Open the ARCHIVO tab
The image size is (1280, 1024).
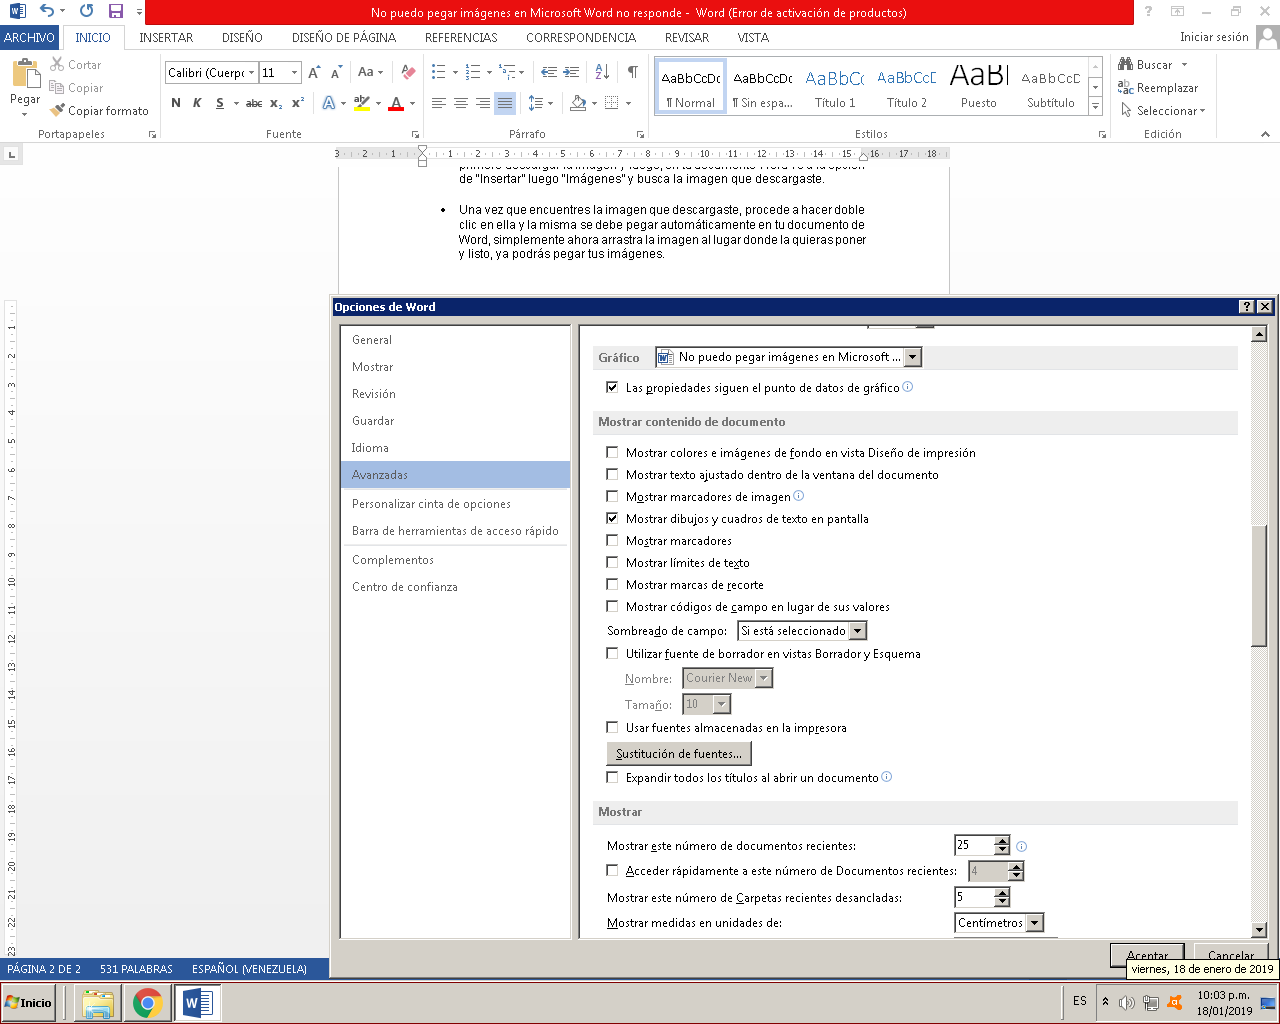(29, 37)
